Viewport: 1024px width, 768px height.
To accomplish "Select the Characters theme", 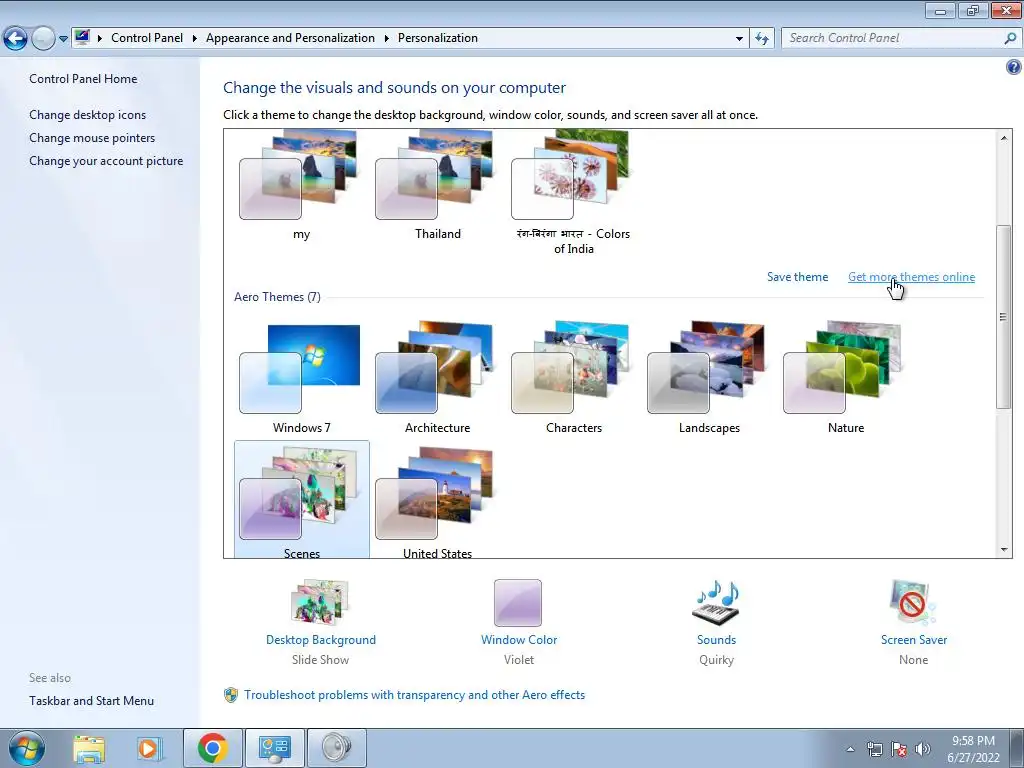I will point(573,377).
